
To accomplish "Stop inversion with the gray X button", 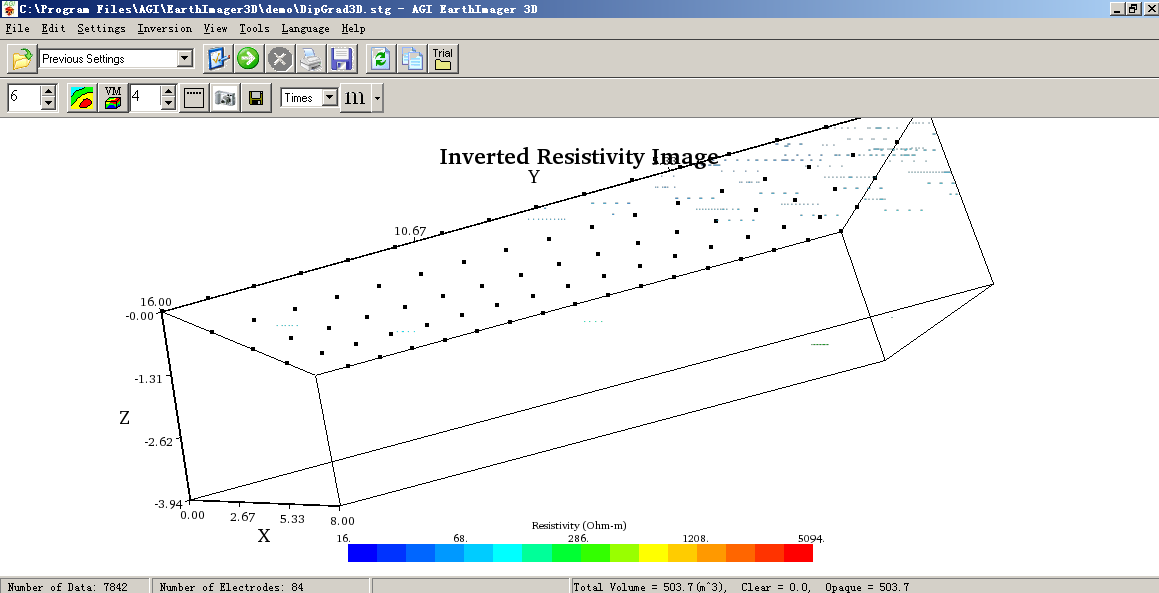I will (279, 58).
